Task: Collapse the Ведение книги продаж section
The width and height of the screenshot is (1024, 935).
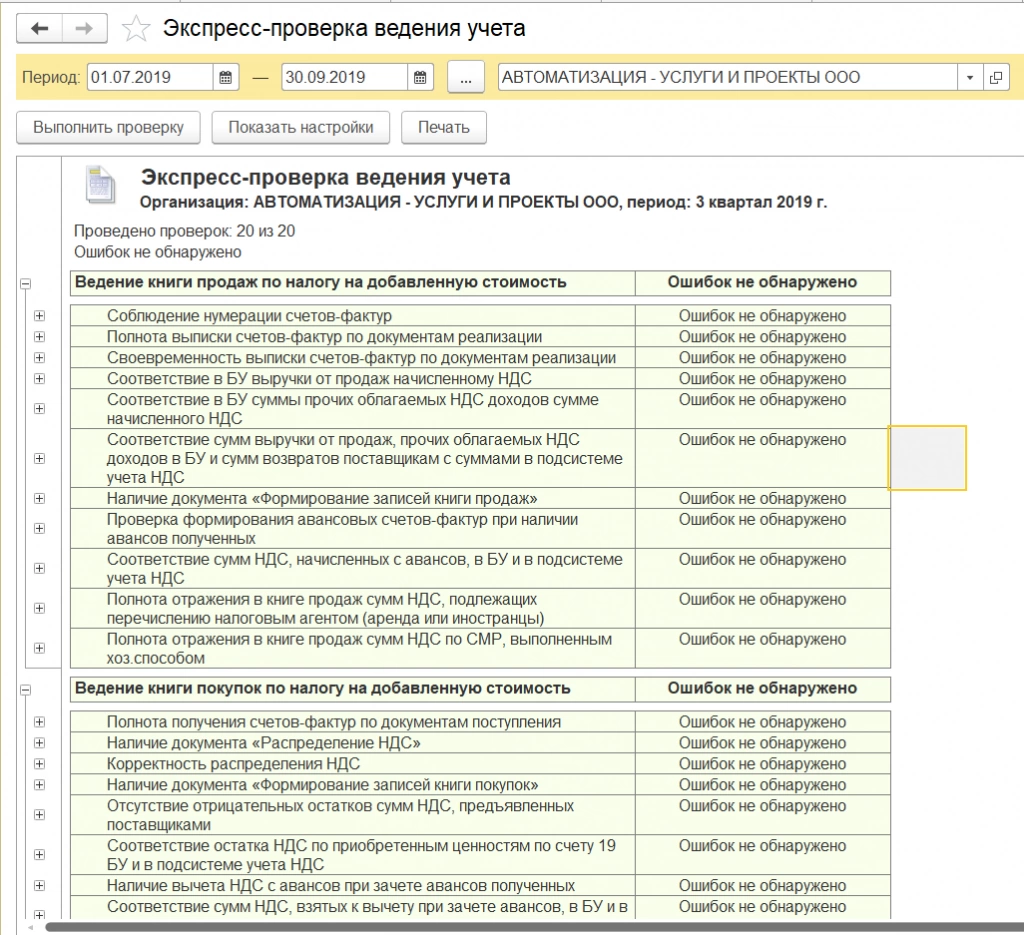Action: coord(25,284)
